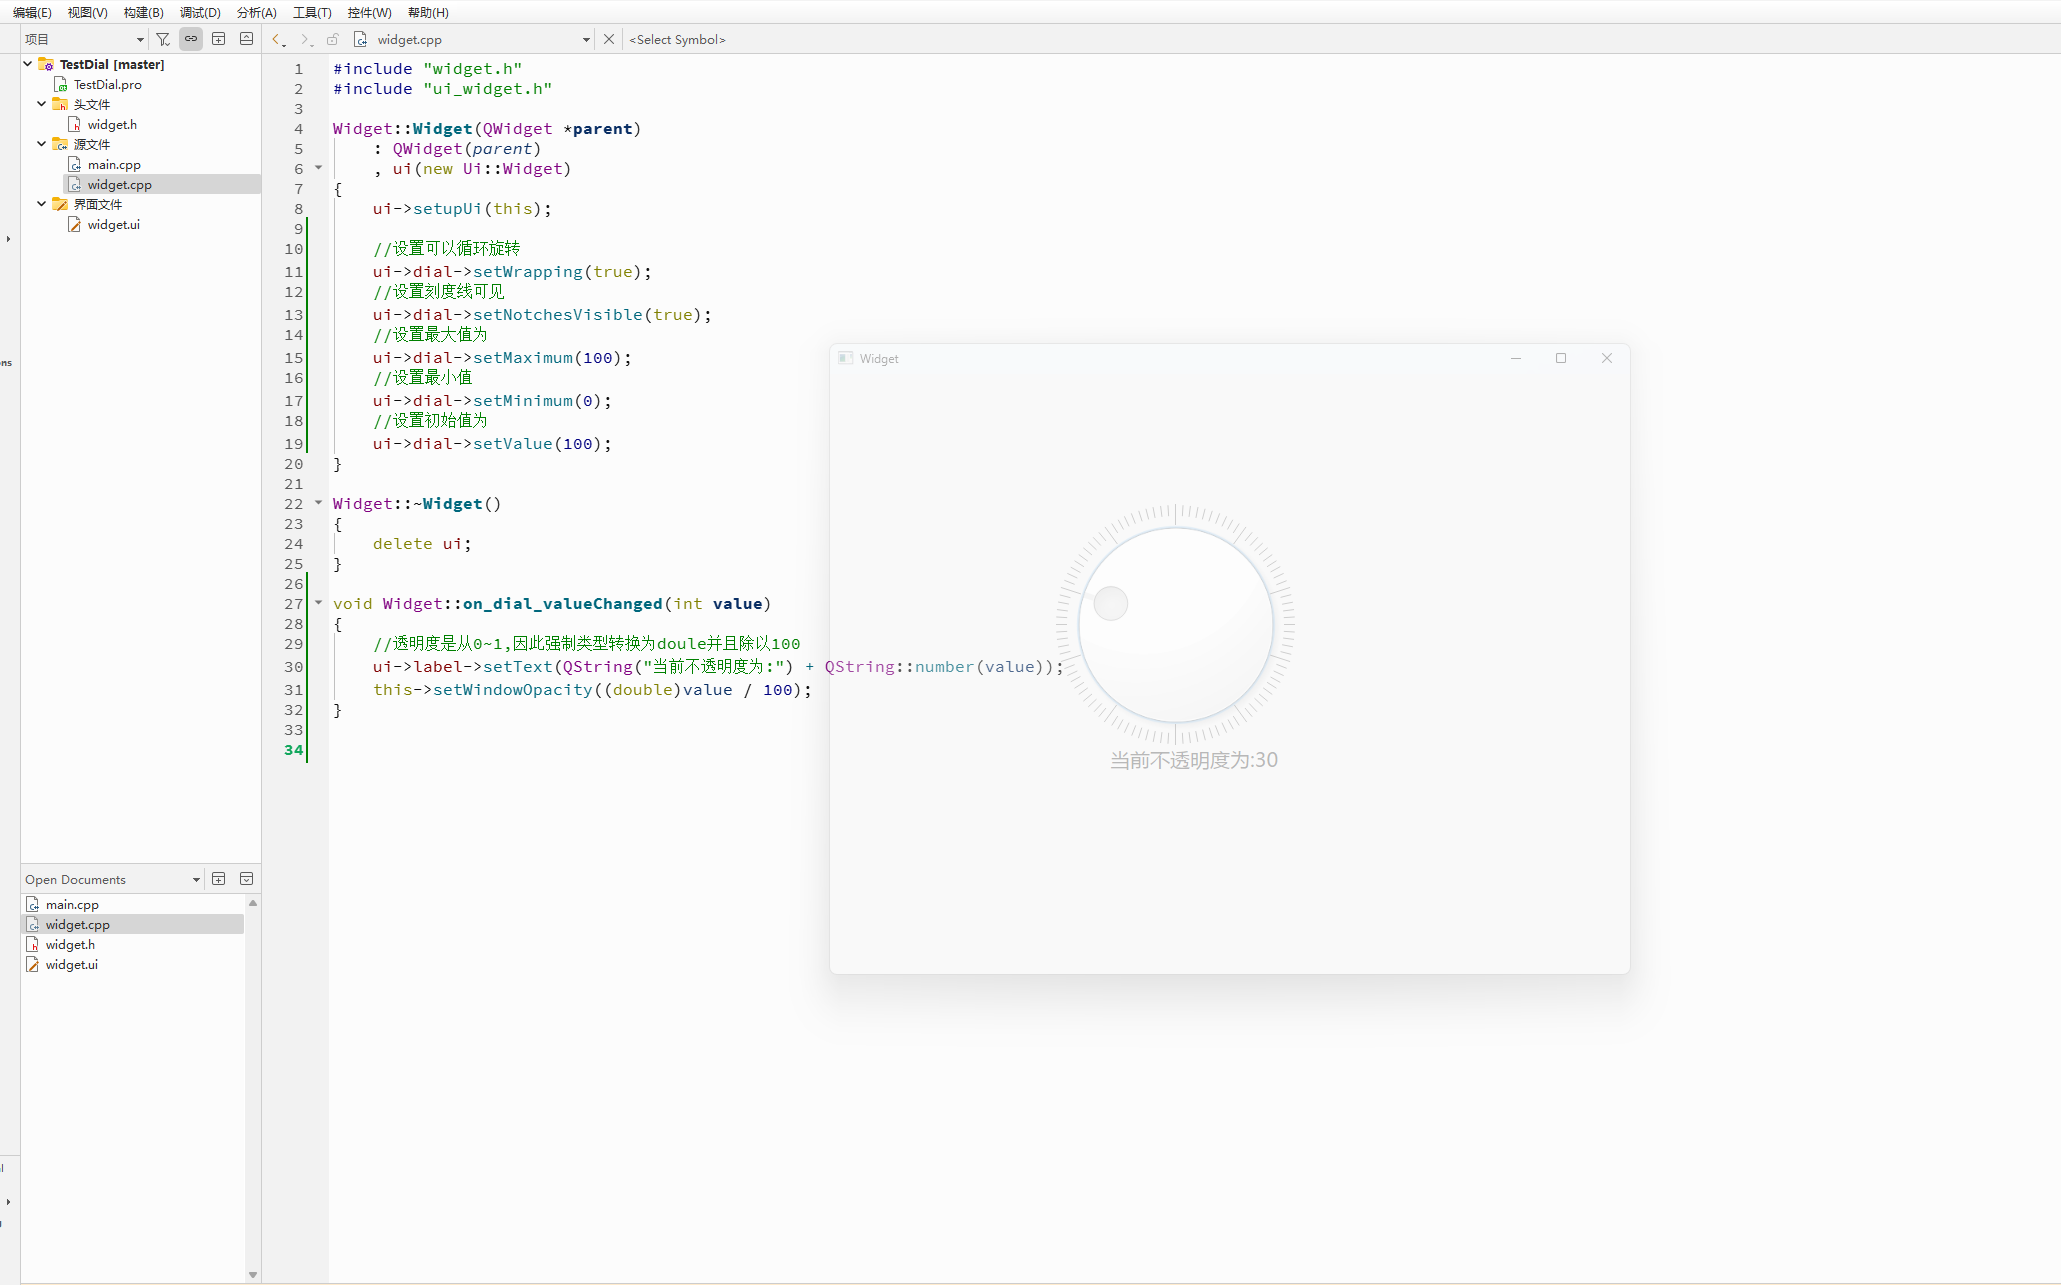
Task: Click split project panel icon
Action: (x=219, y=39)
